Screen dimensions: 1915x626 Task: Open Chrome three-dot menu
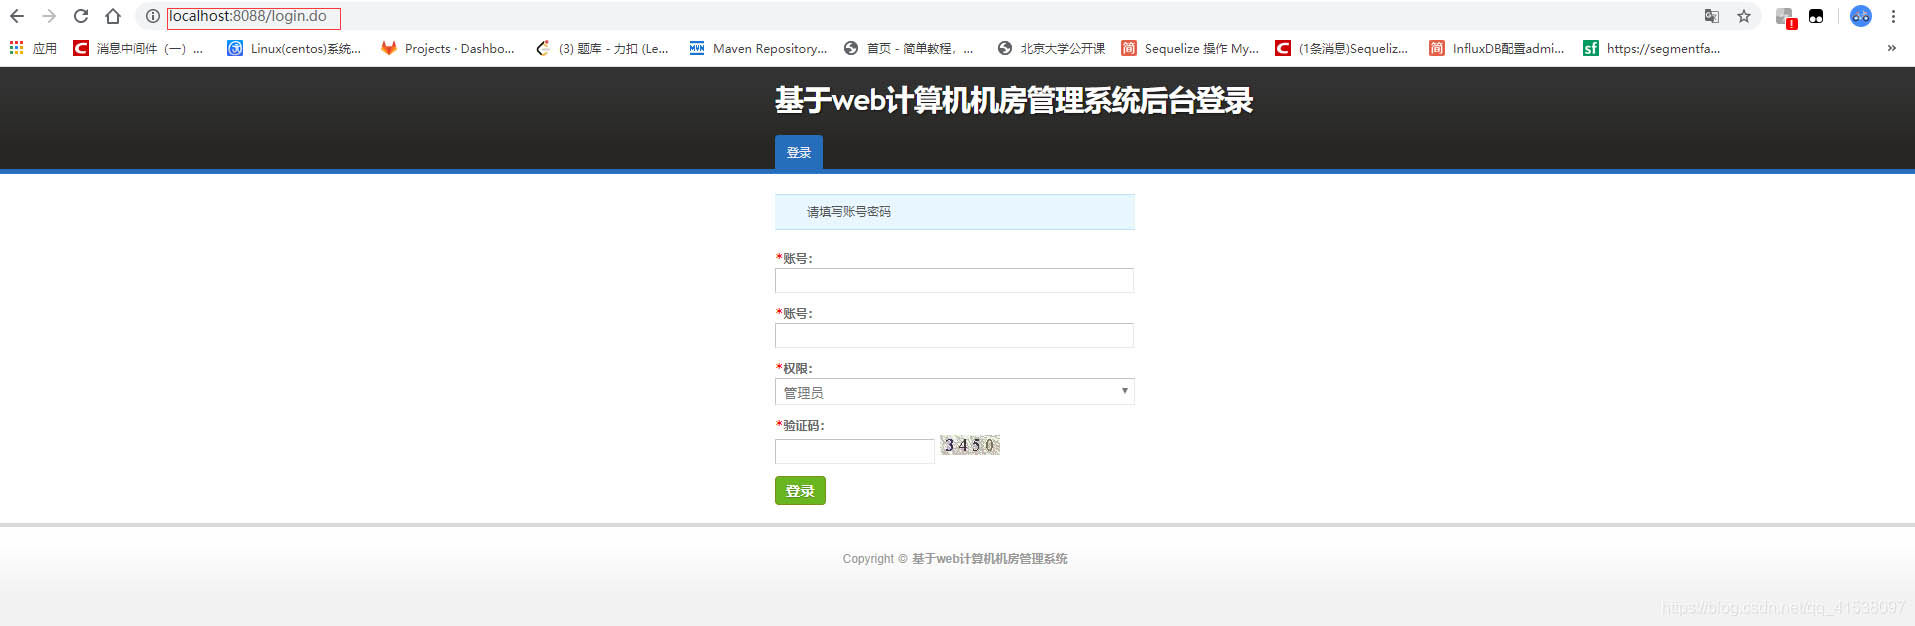(1893, 16)
